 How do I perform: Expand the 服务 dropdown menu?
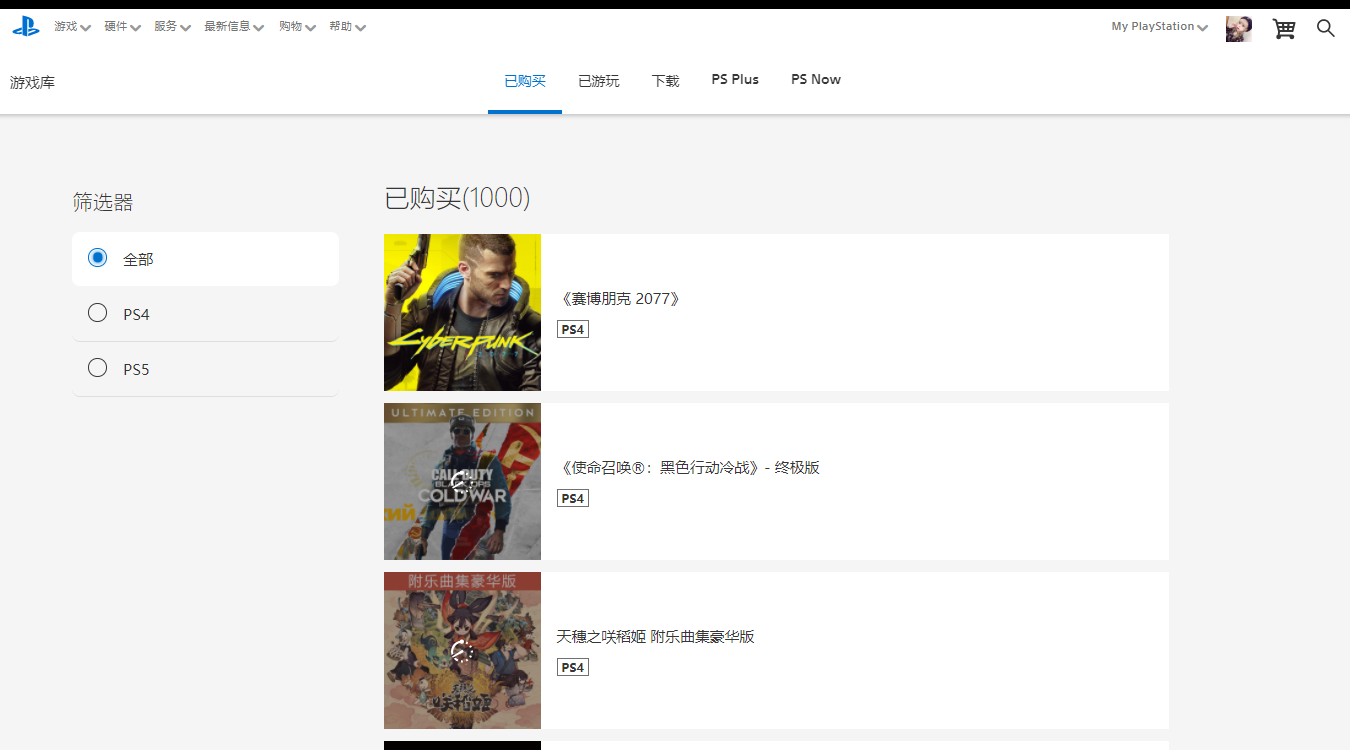tap(172, 27)
